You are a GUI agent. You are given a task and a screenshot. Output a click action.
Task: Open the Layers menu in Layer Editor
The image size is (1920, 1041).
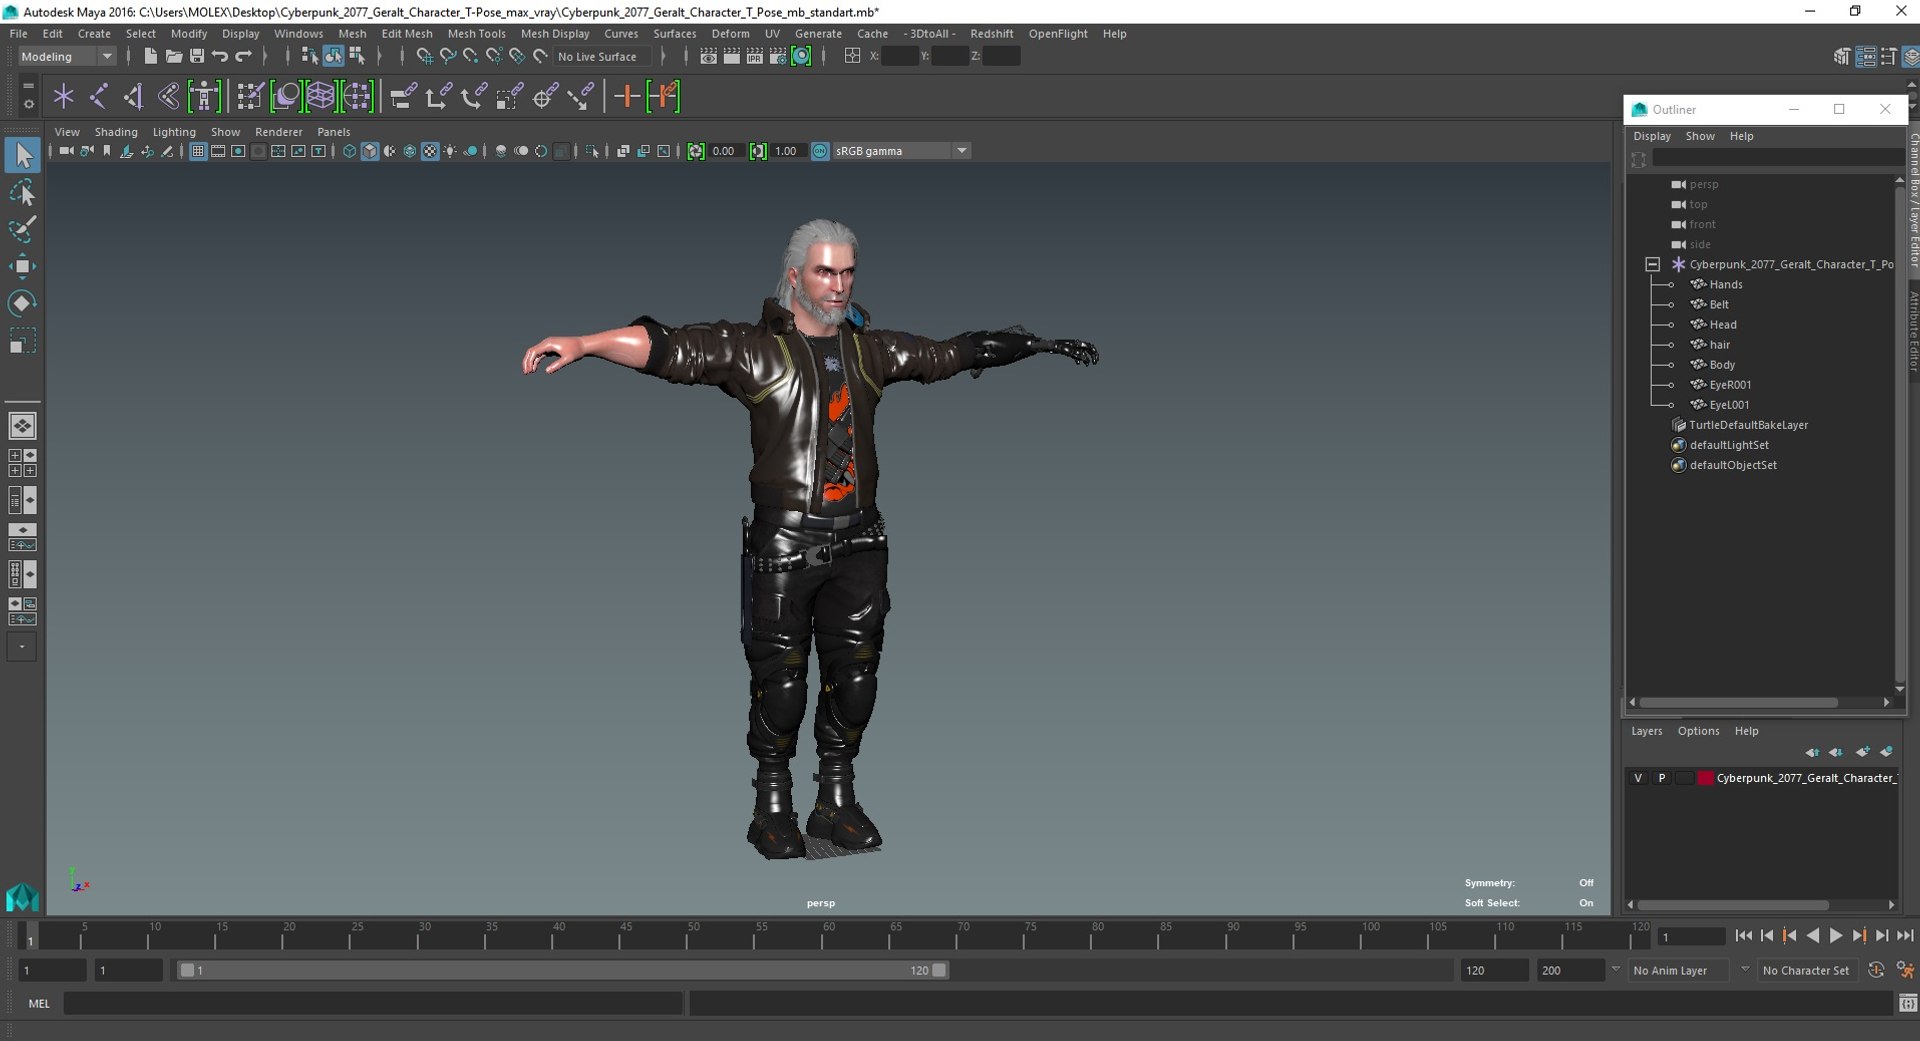1646,731
